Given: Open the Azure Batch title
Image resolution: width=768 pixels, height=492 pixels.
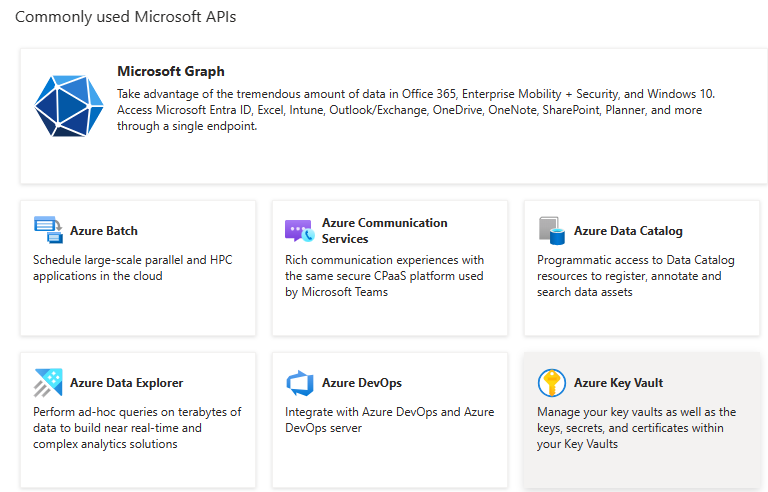Looking at the screenshot, I should click(104, 231).
